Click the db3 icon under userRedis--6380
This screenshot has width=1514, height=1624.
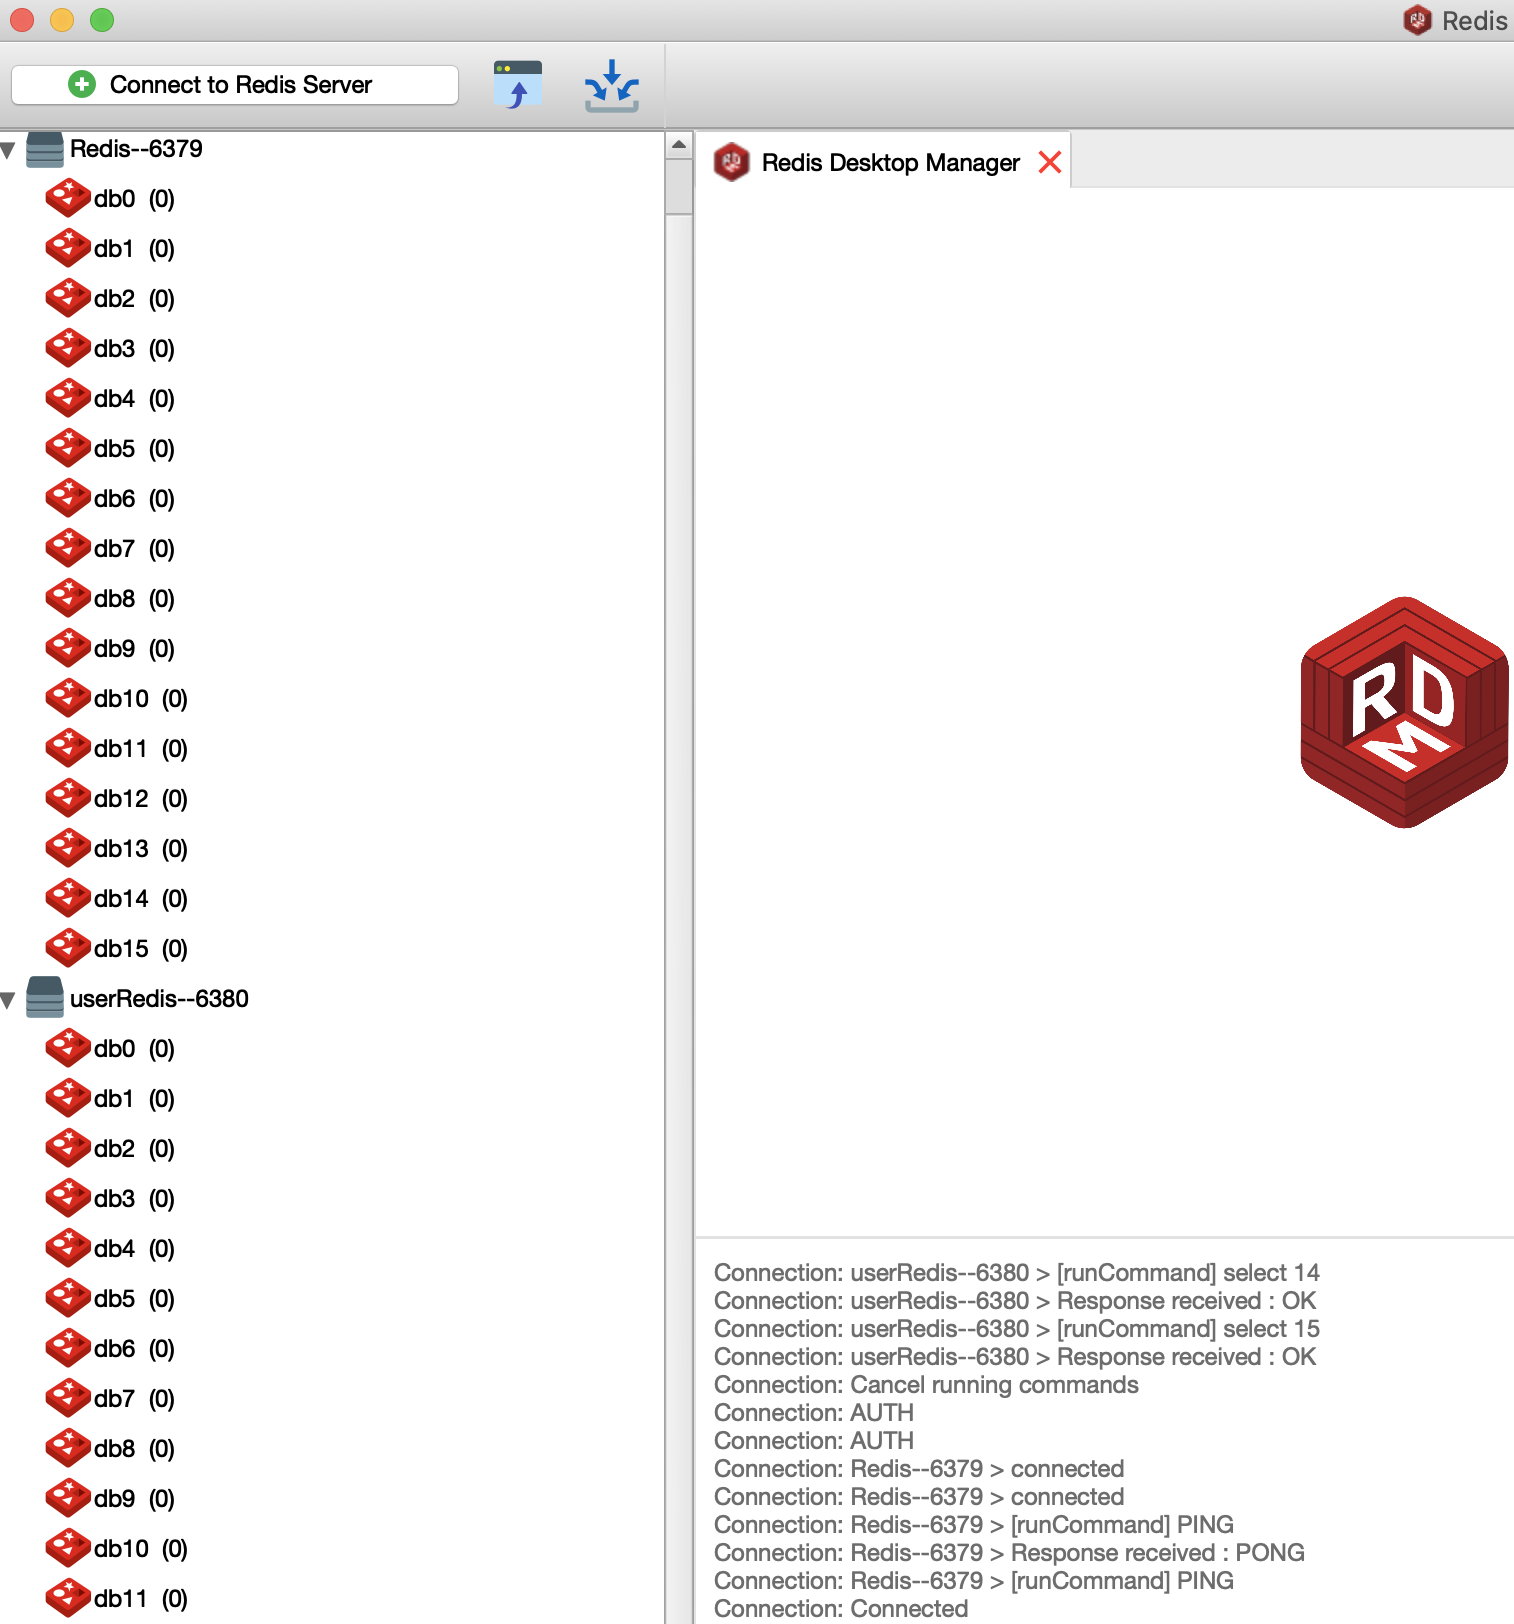[68, 1198]
